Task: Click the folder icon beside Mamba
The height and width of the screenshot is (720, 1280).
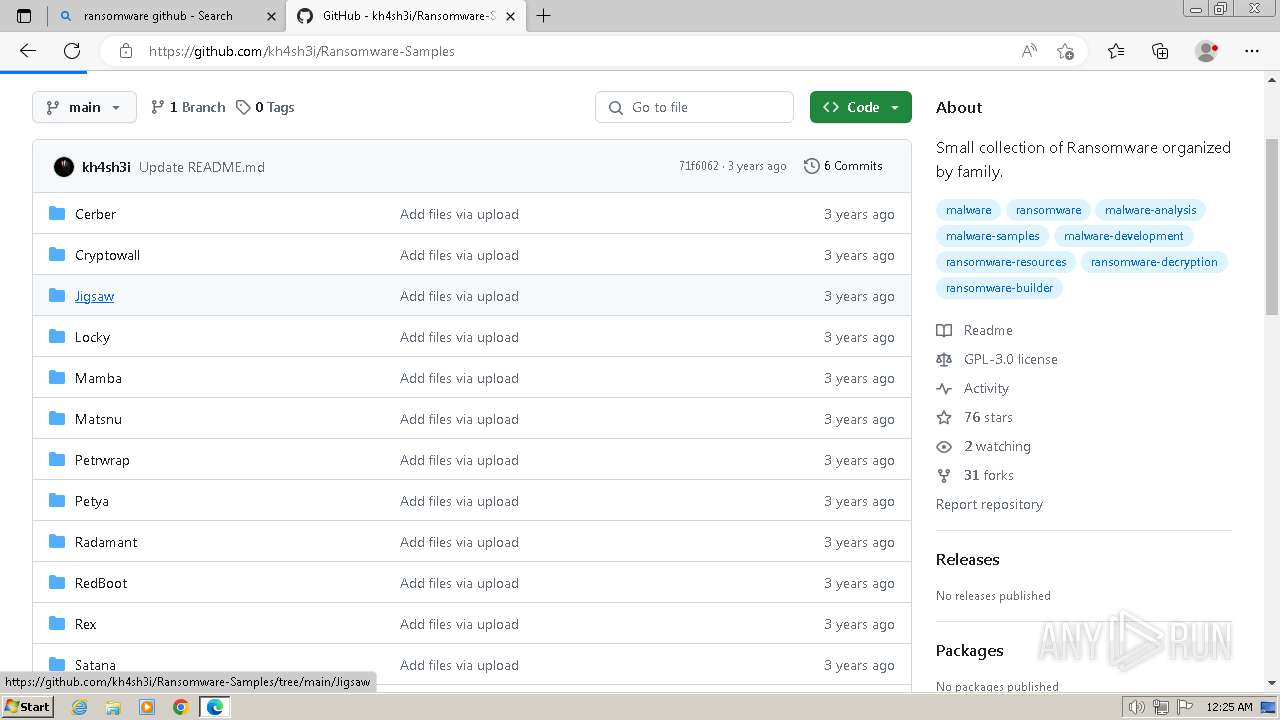Action: pyautogui.click(x=57, y=377)
